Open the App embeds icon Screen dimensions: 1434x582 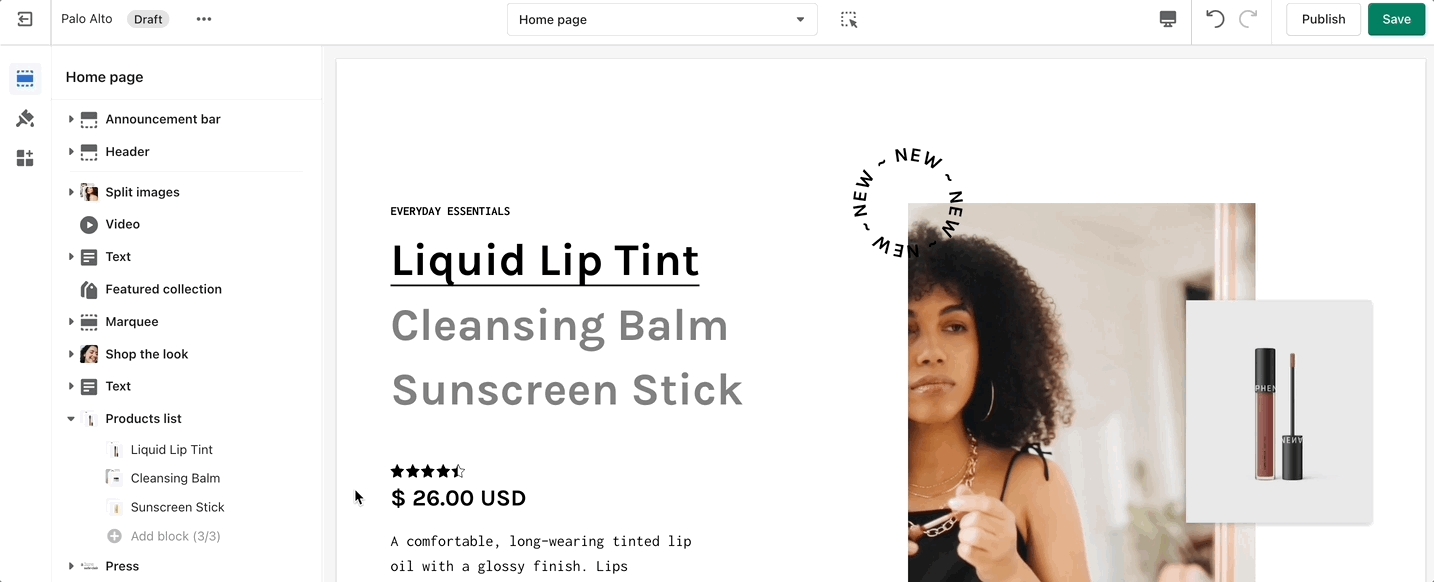[25, 158]
